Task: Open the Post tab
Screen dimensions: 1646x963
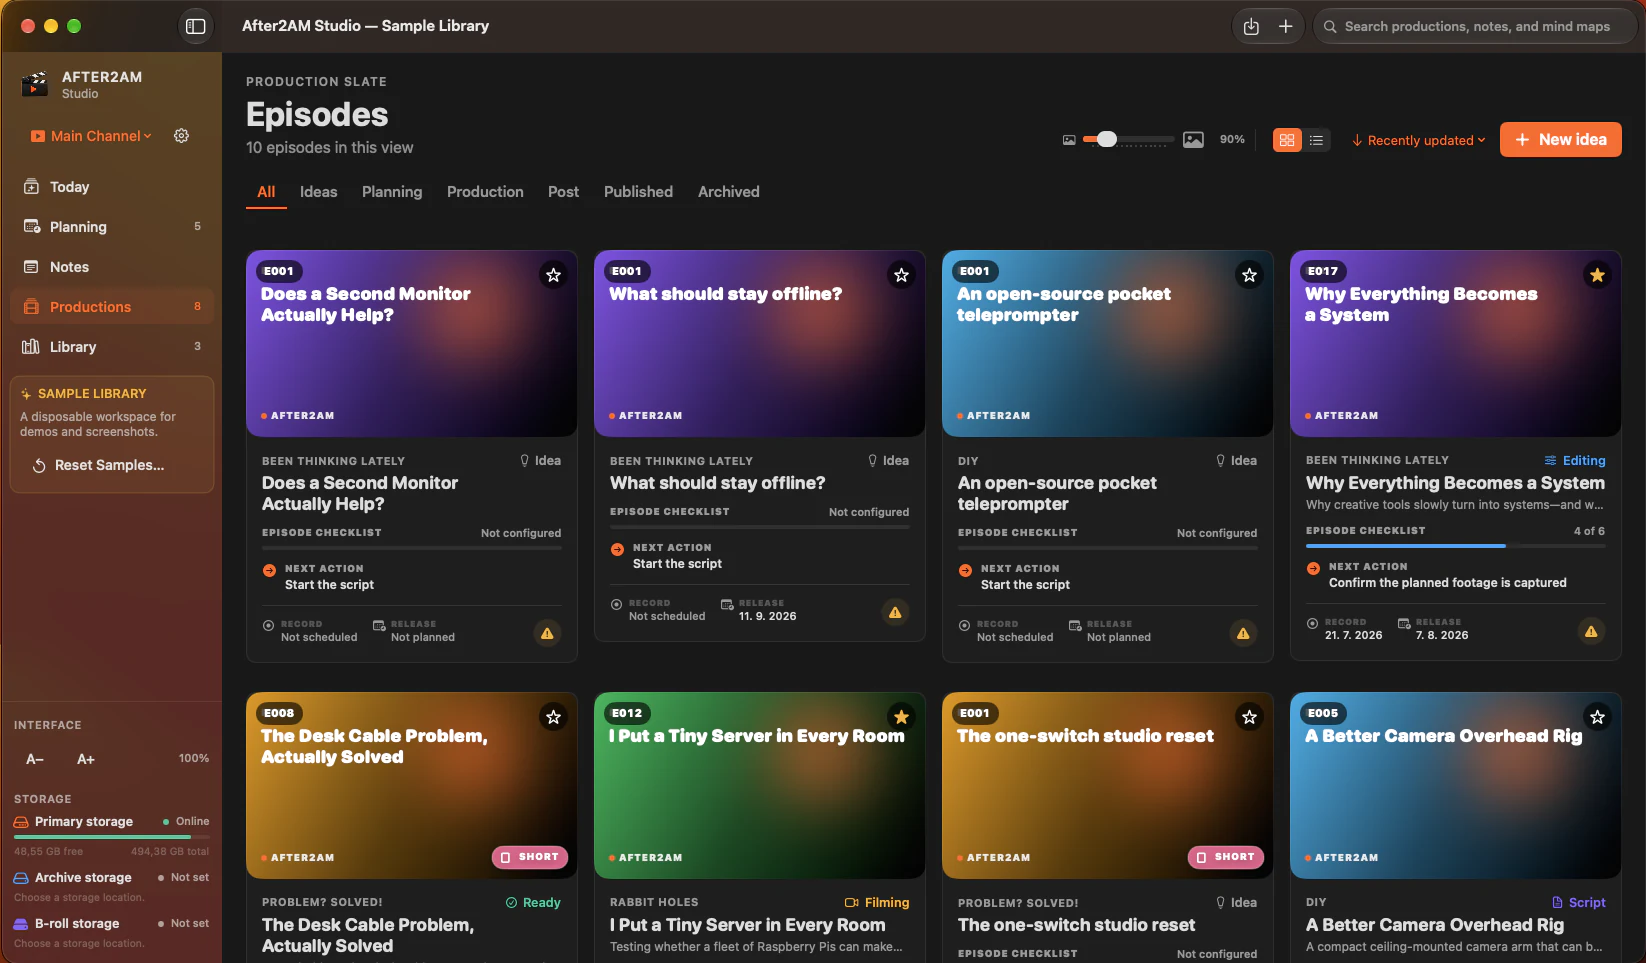Action: (x=563, y=192)
